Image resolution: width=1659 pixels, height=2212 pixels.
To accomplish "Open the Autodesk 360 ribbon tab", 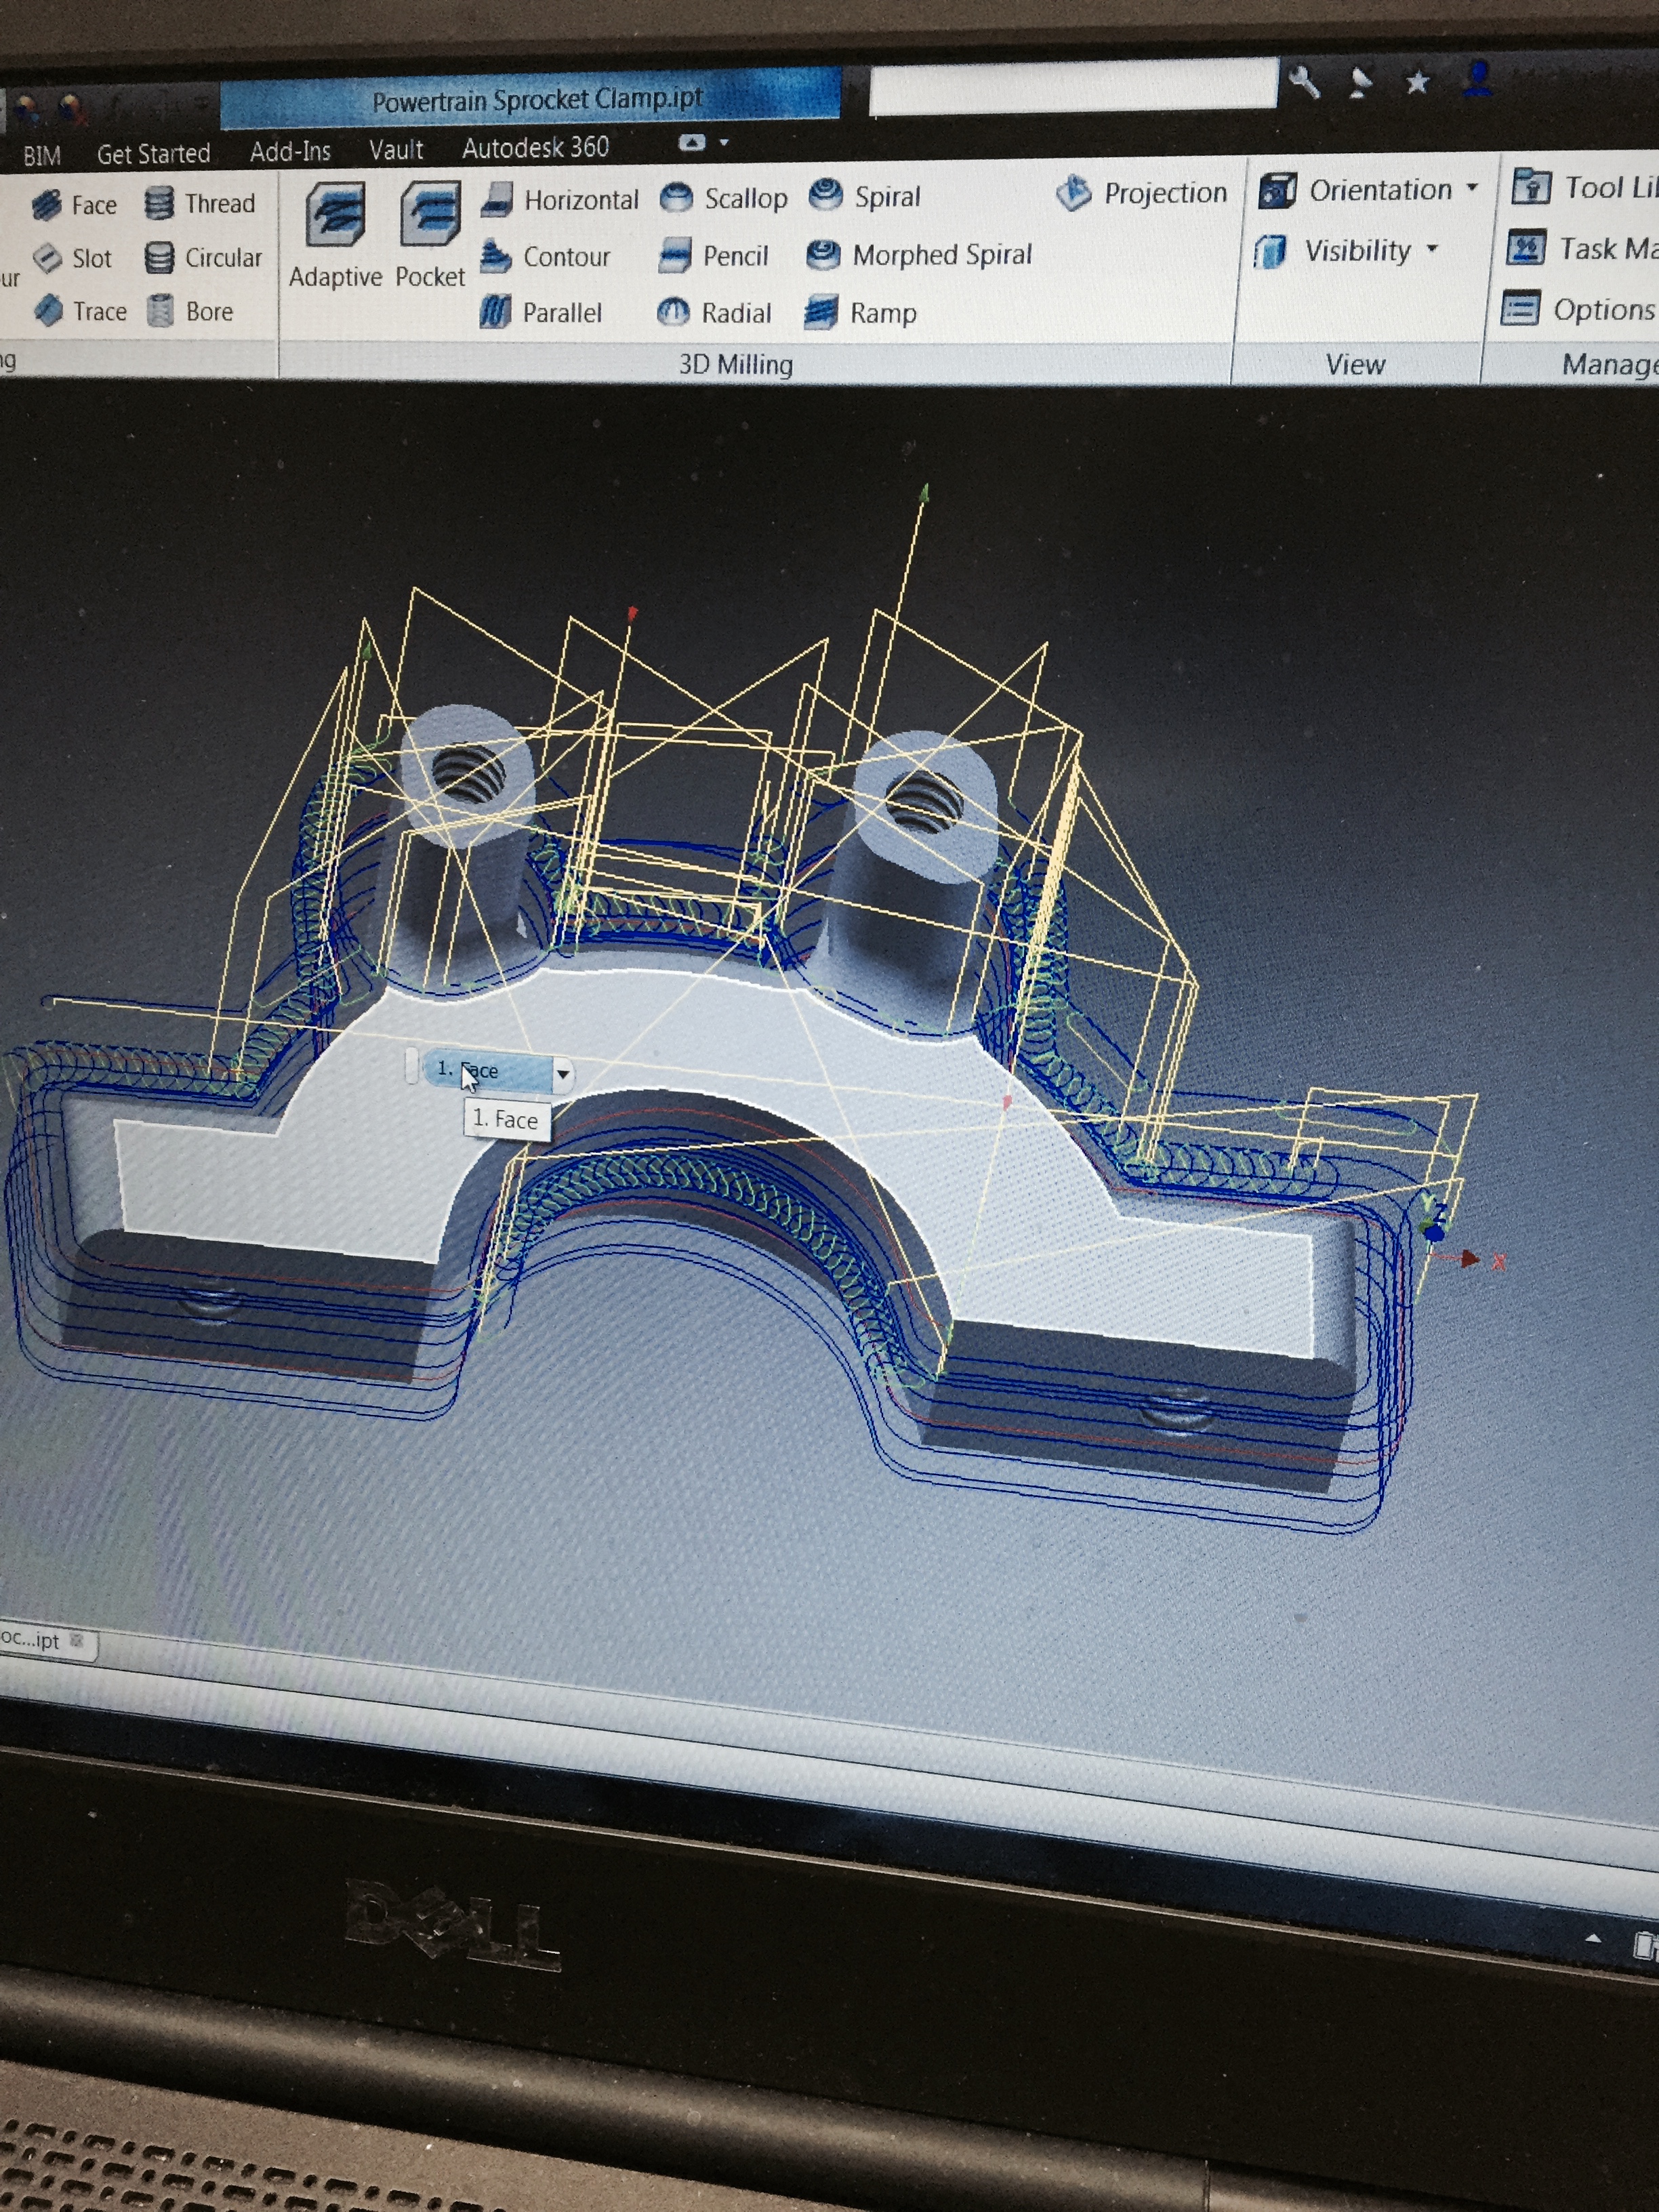I will coord(535,148).
